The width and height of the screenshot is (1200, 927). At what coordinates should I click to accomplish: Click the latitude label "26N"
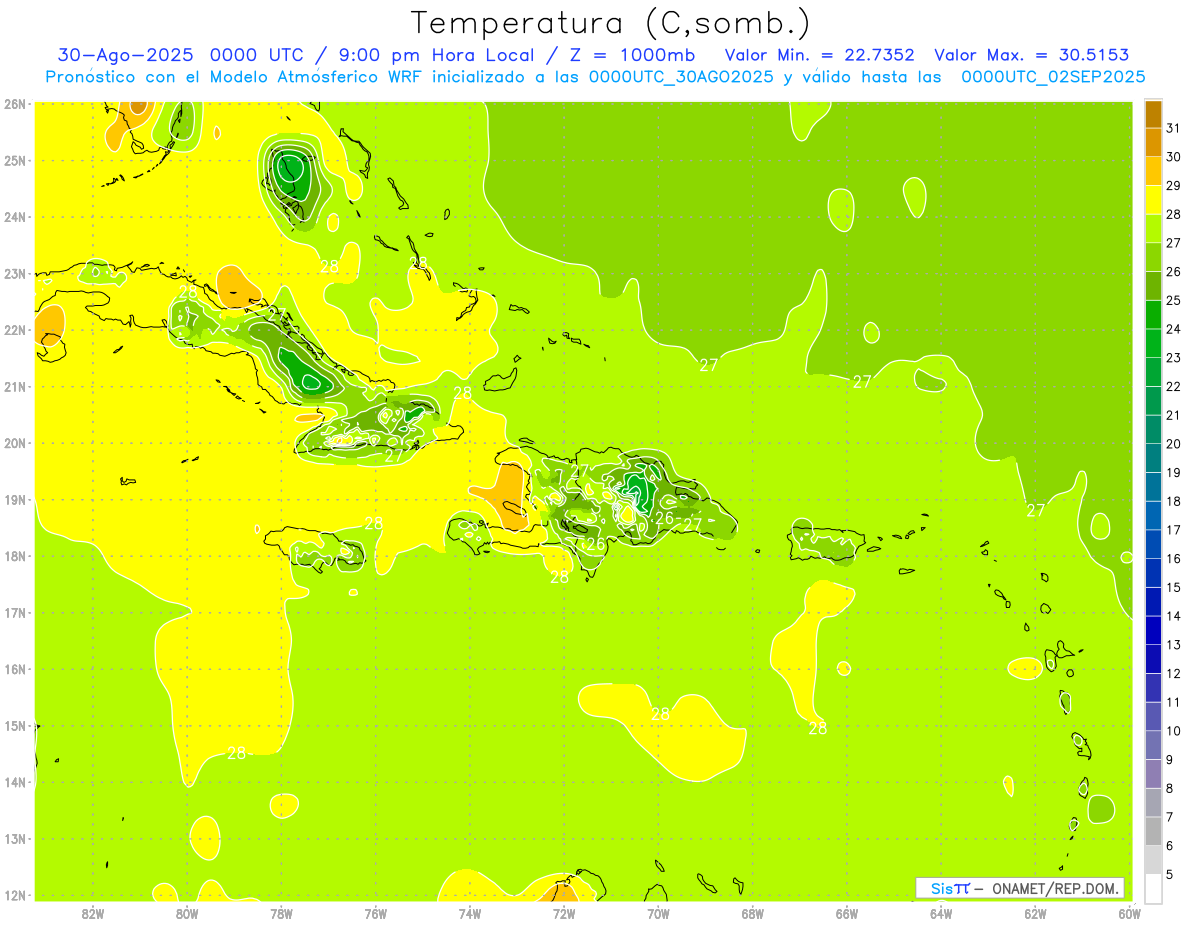(x=15, y=104)
